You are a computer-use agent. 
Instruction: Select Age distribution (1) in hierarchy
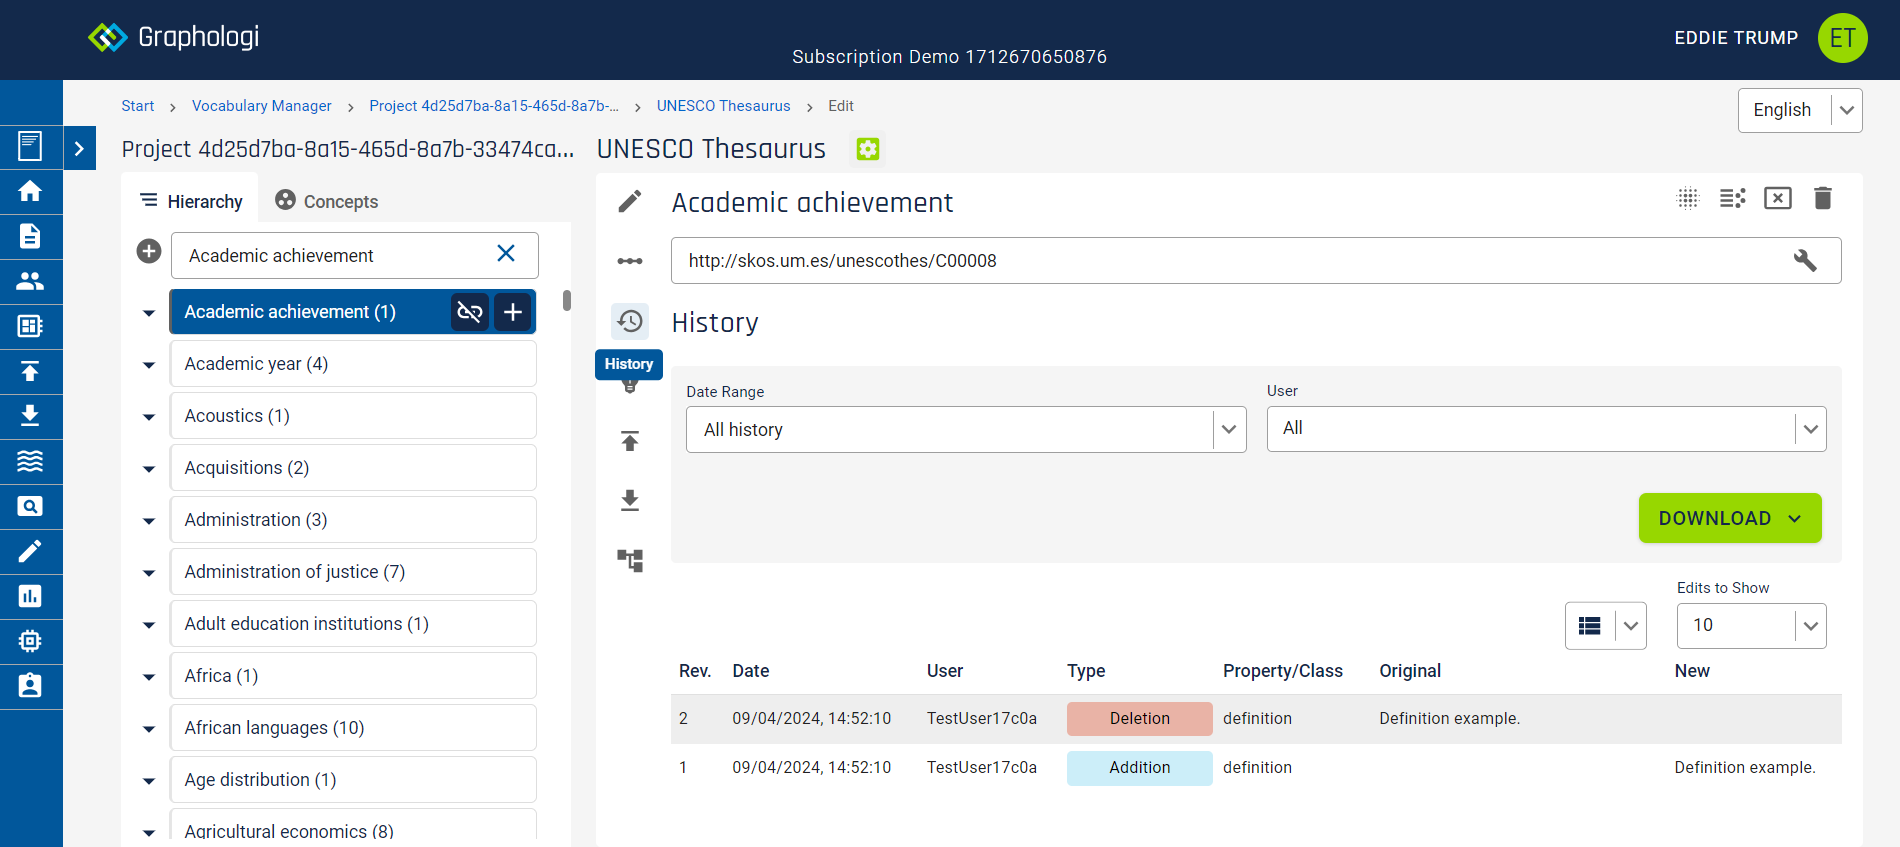353,780
